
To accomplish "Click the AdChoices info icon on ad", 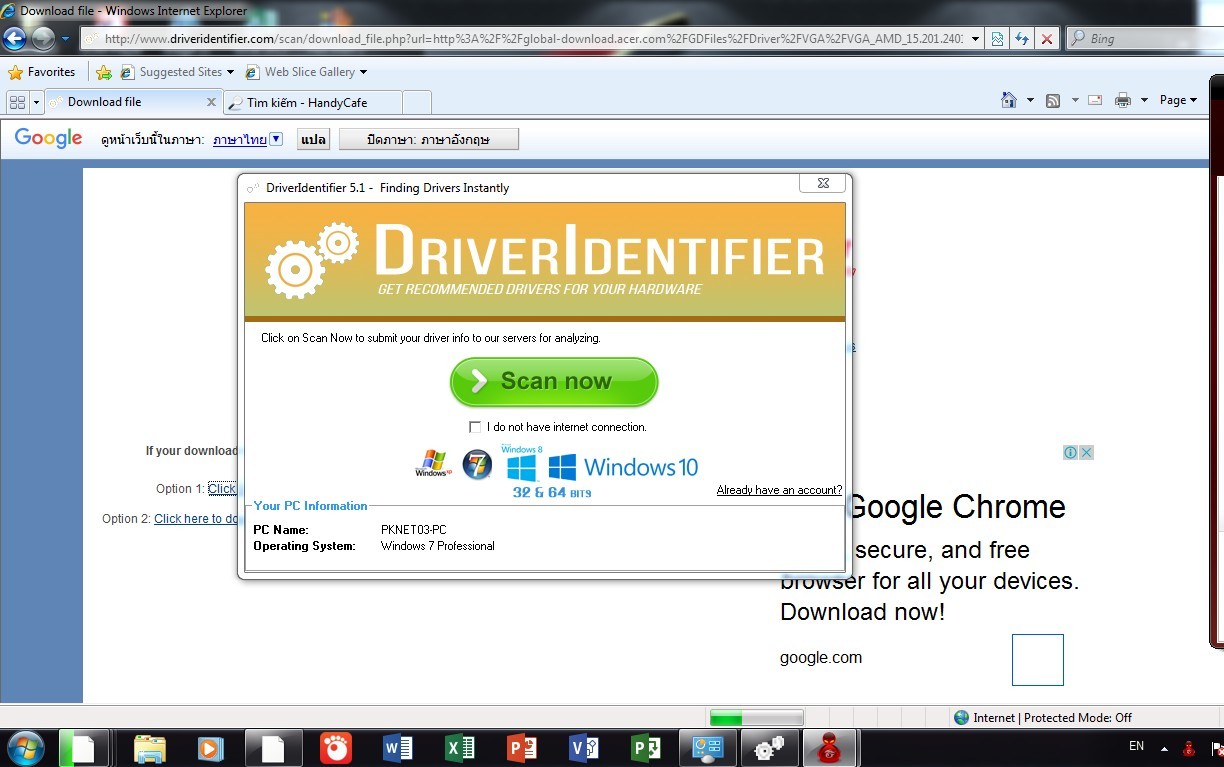I will (x=1070, y=452).
